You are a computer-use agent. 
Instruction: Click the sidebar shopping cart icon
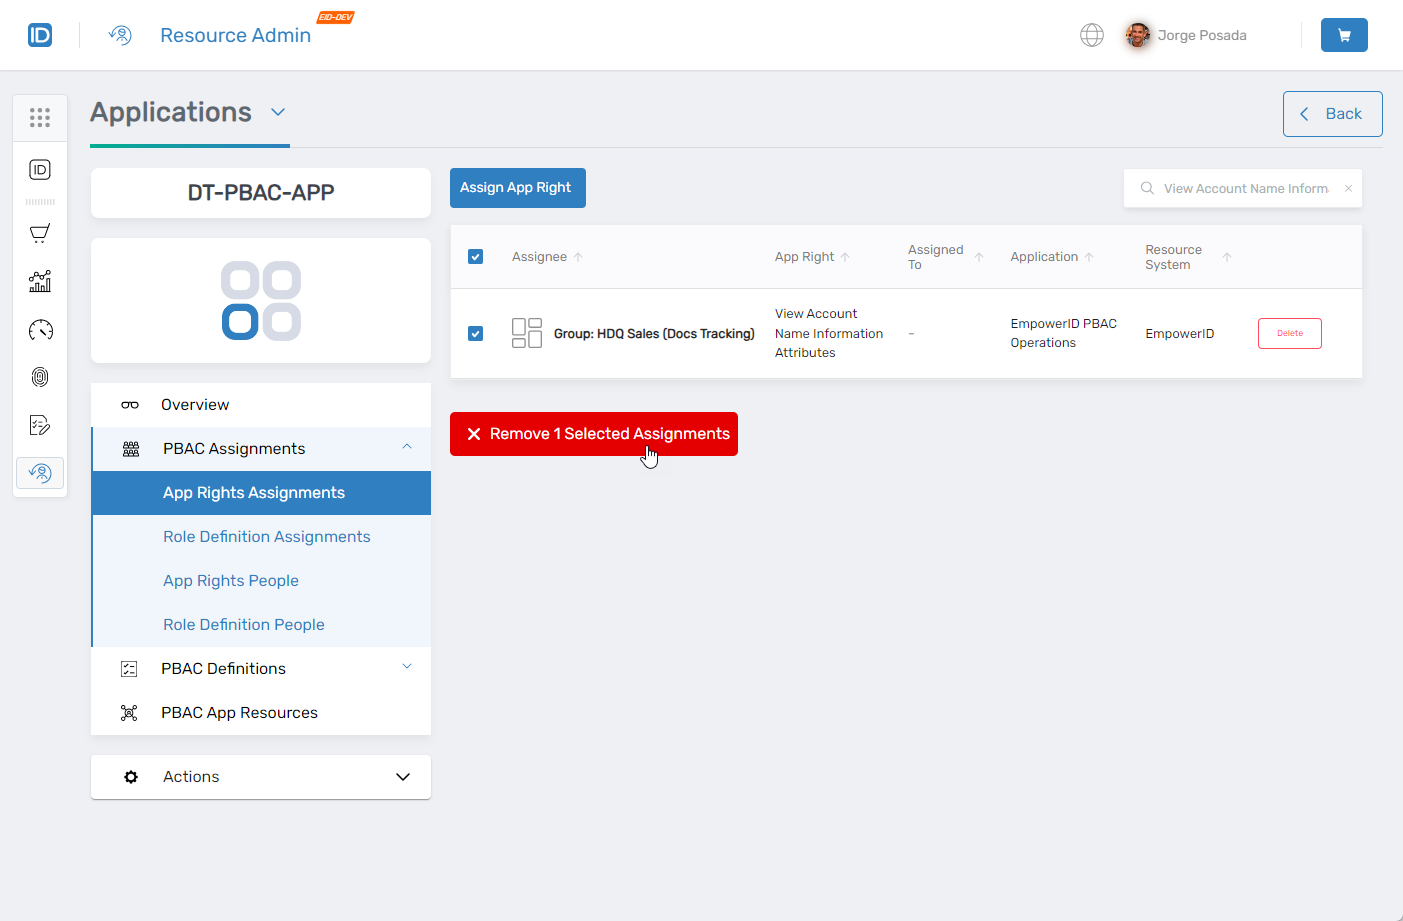coord(40,234)
